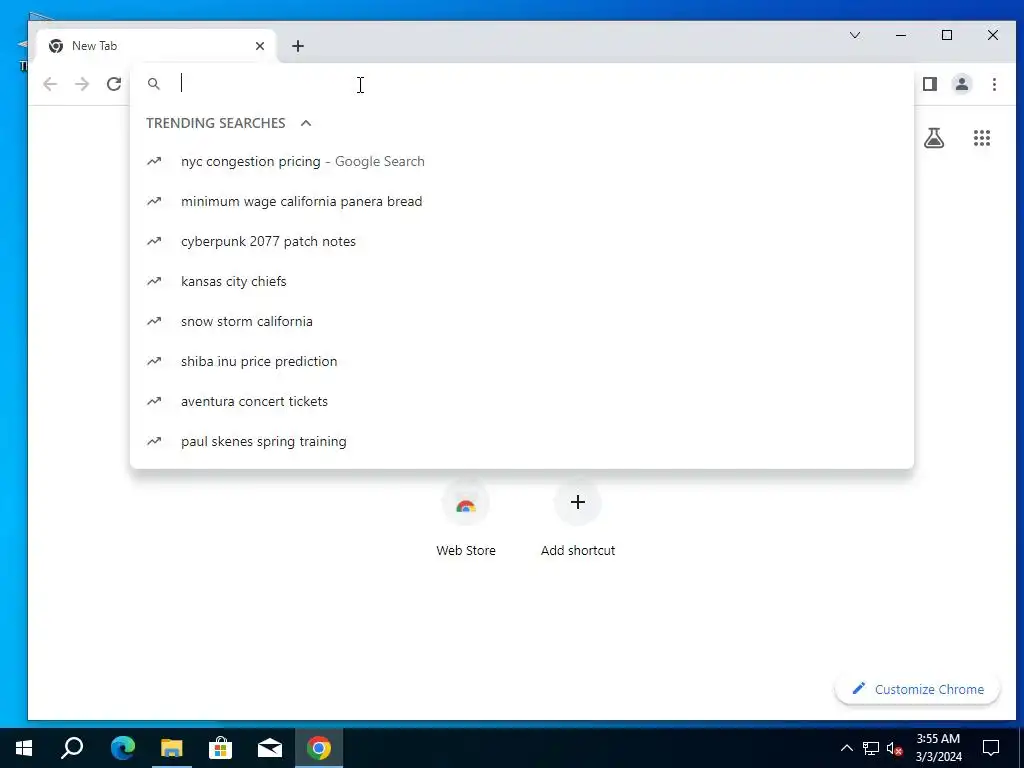Open the Web Store shortcut
The image size is (1024, 768).
[466, 519]
